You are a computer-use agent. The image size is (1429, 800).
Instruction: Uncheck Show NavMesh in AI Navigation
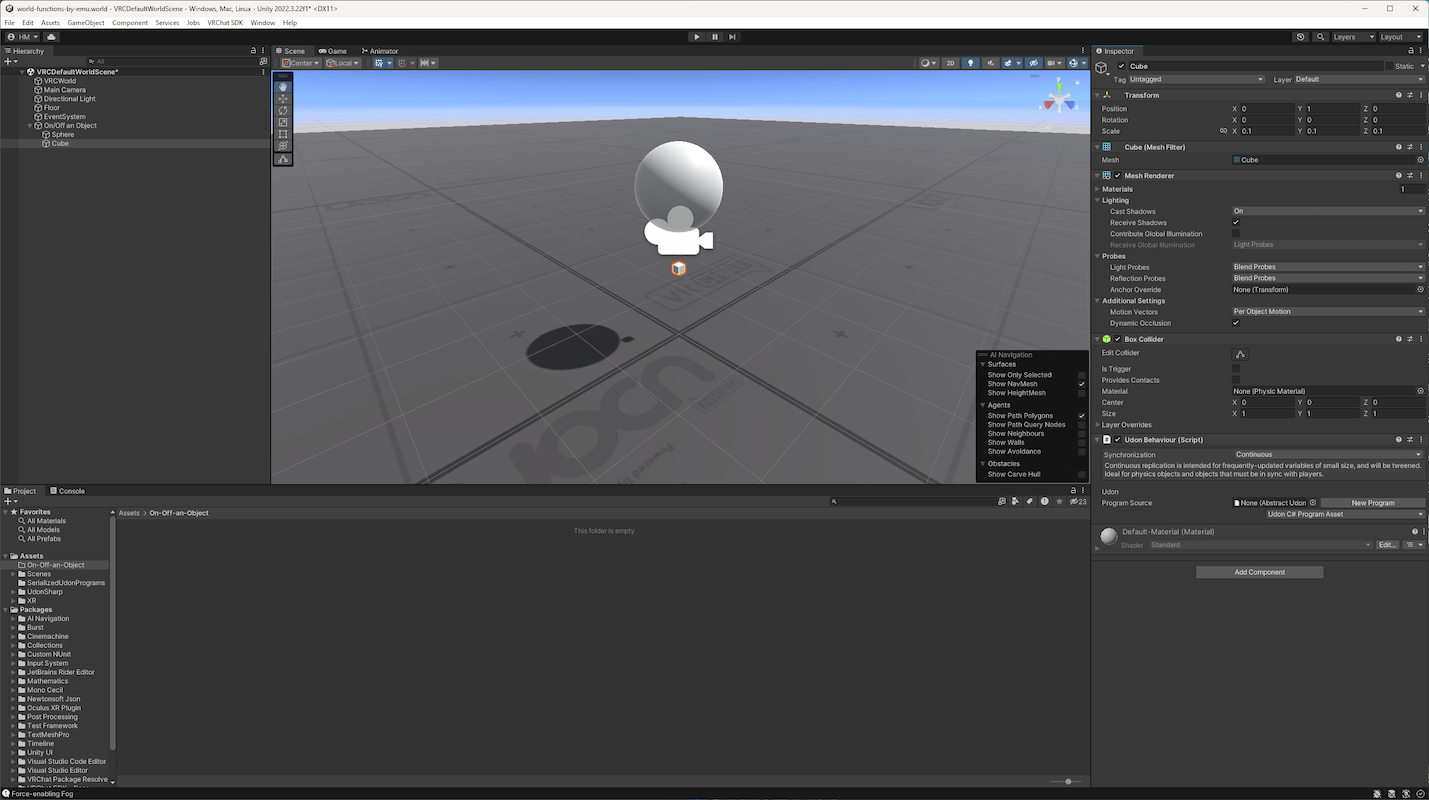(x=1081, y=384)
